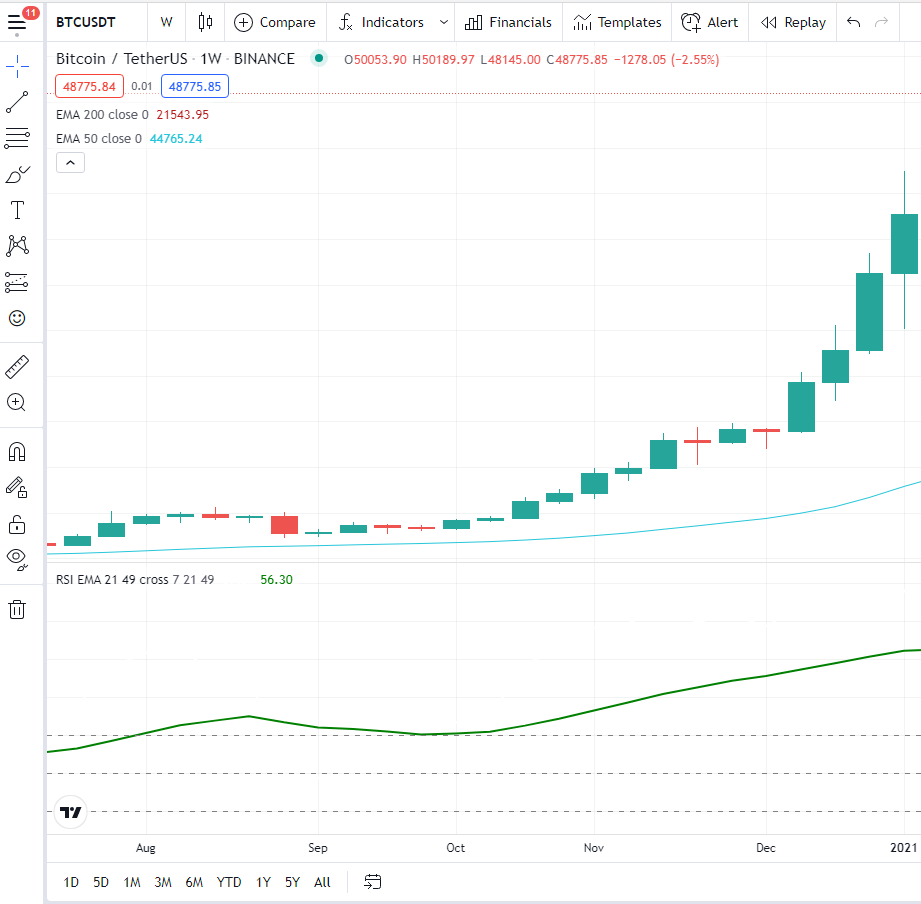The image size is (921, 904).
Task: Open the Financials menu
Action: [508, 22]
